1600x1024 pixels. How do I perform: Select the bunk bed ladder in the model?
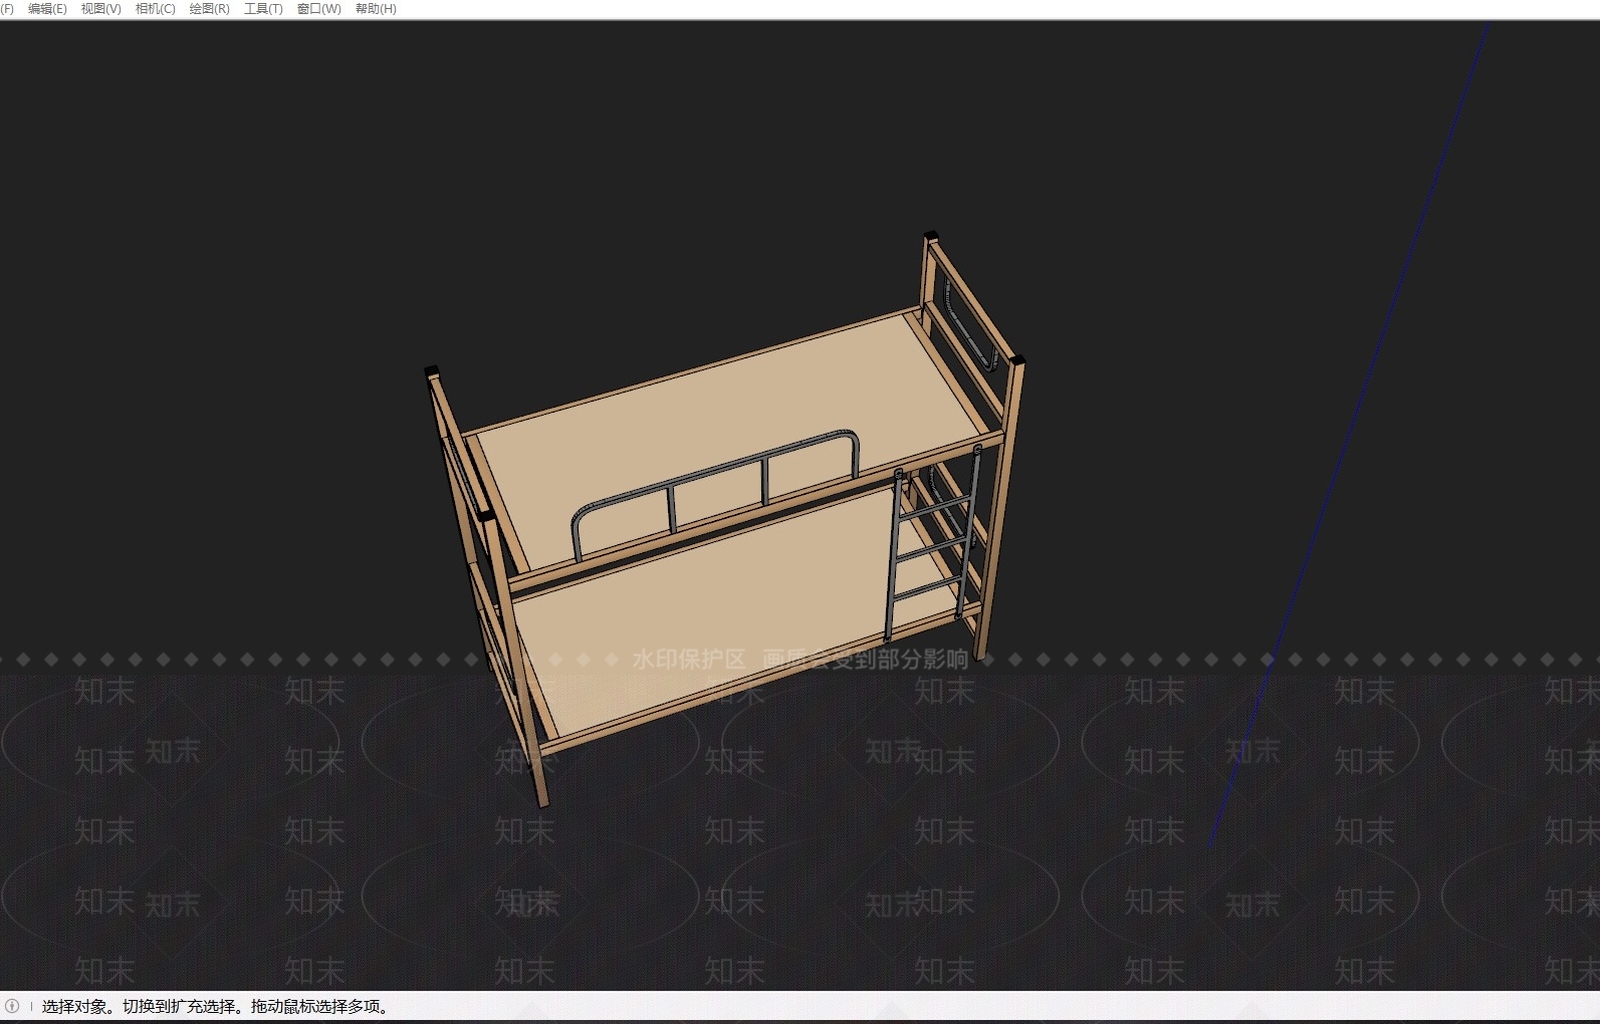932,545
